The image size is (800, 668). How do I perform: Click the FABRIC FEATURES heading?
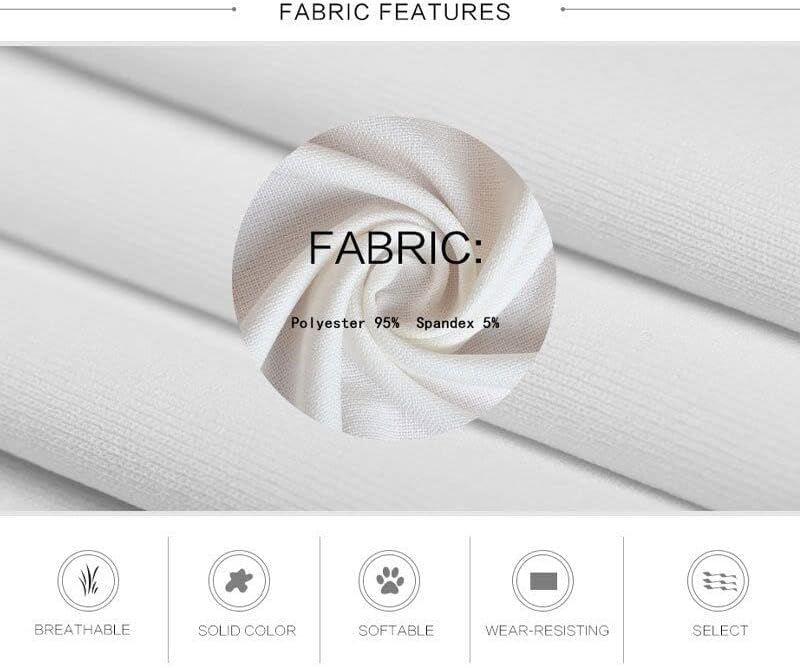coord(395,12)
